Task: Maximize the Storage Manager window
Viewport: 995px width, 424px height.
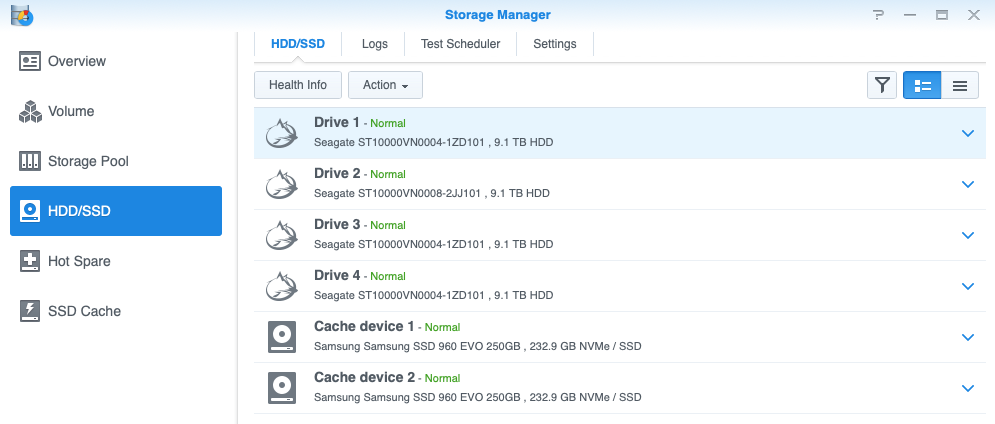Action: (942, 15)
